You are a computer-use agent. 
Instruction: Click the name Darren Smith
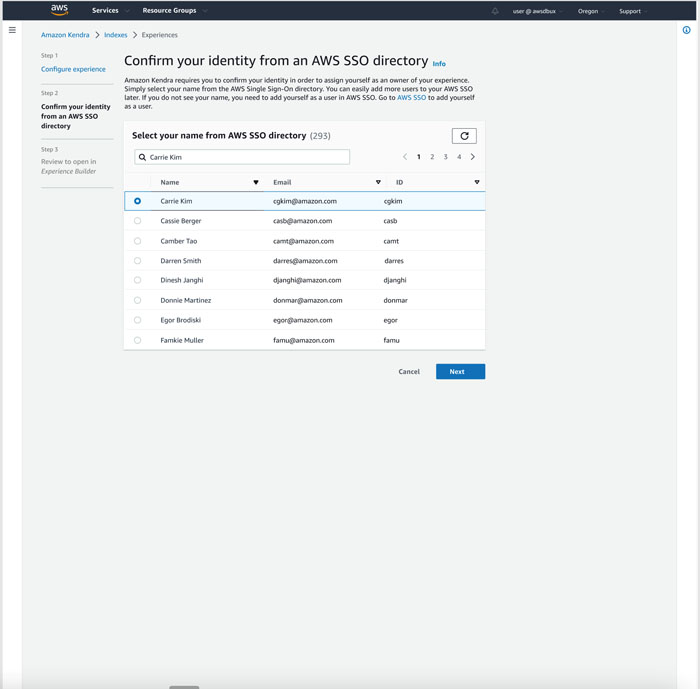click(x=181, y=260)
